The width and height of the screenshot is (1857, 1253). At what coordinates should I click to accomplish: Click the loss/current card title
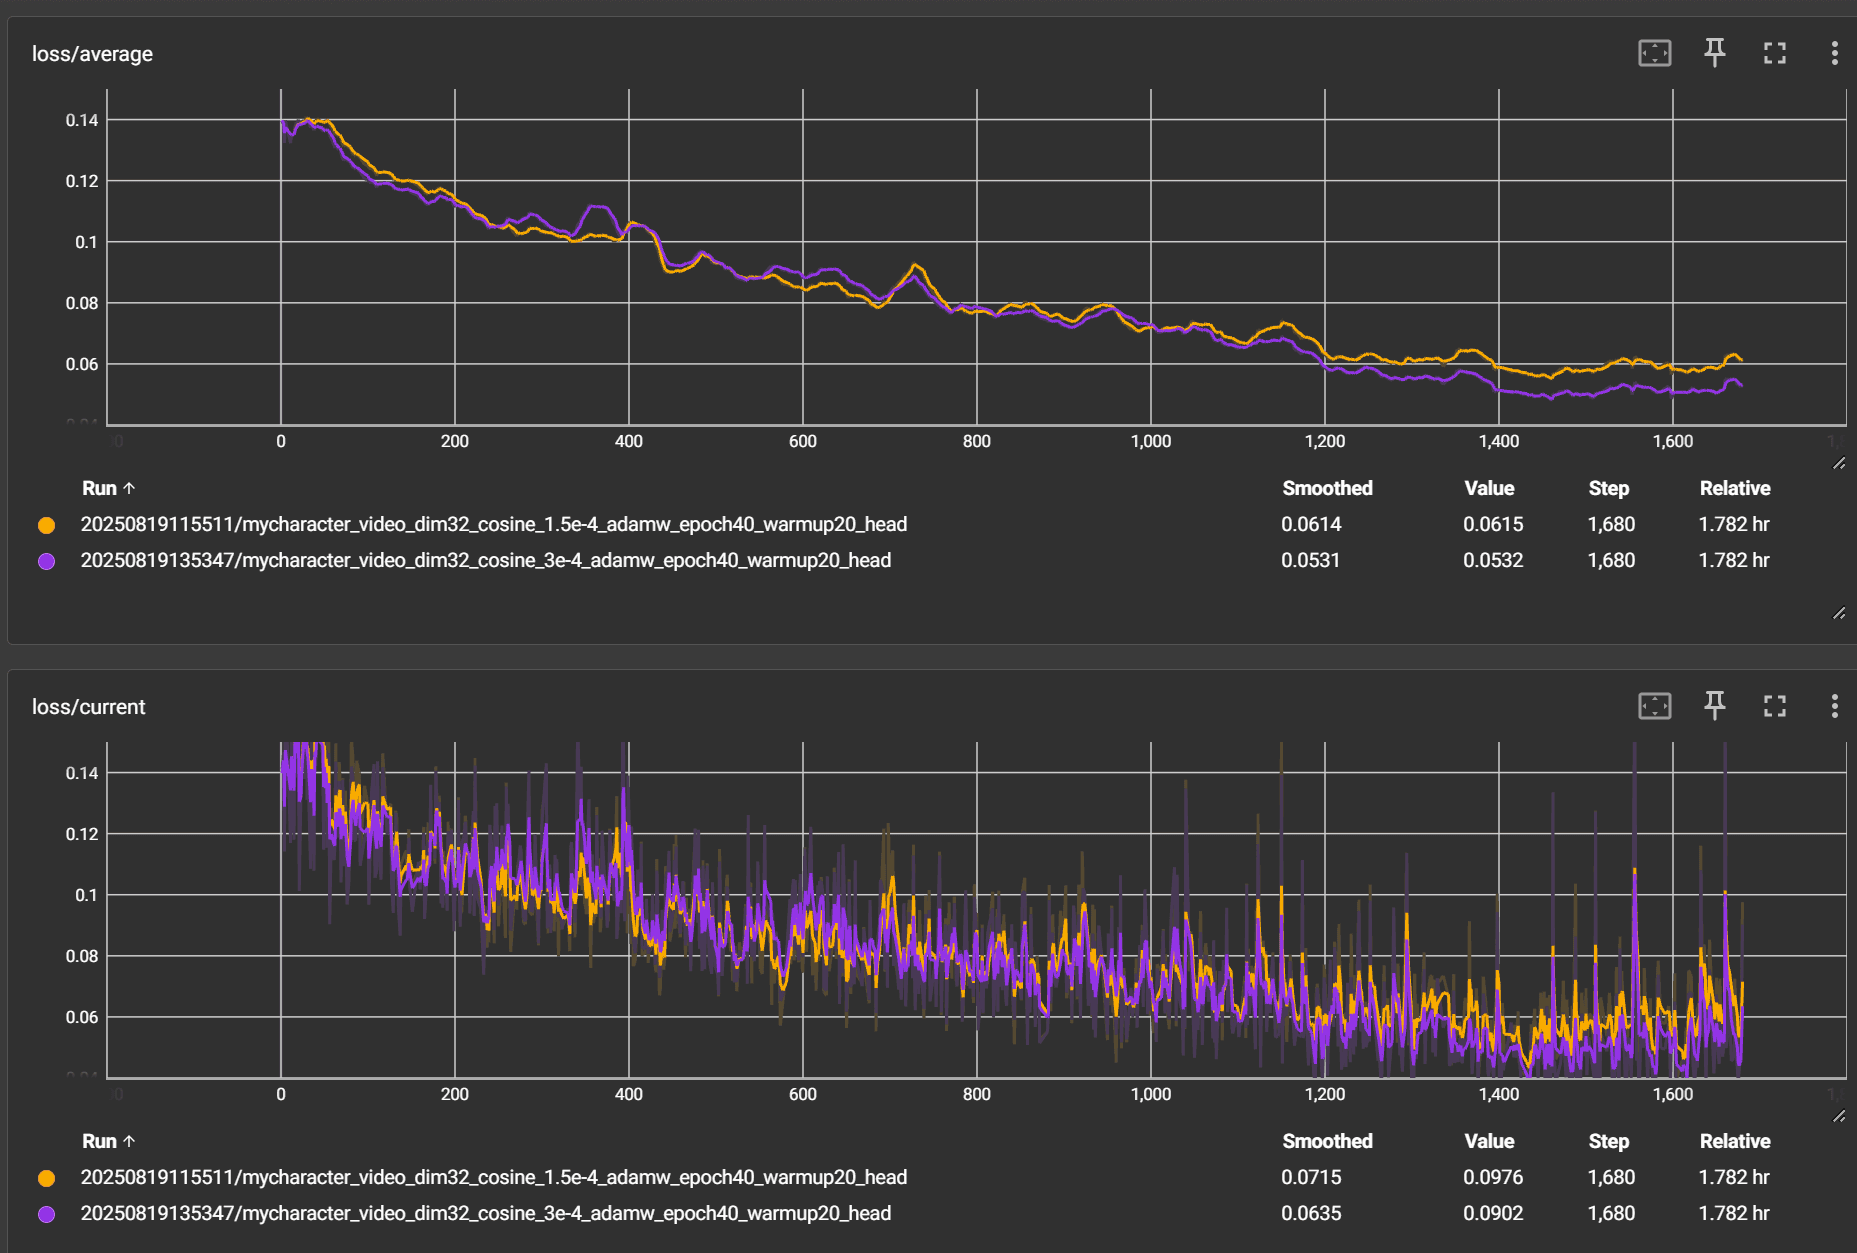[88, 707]
